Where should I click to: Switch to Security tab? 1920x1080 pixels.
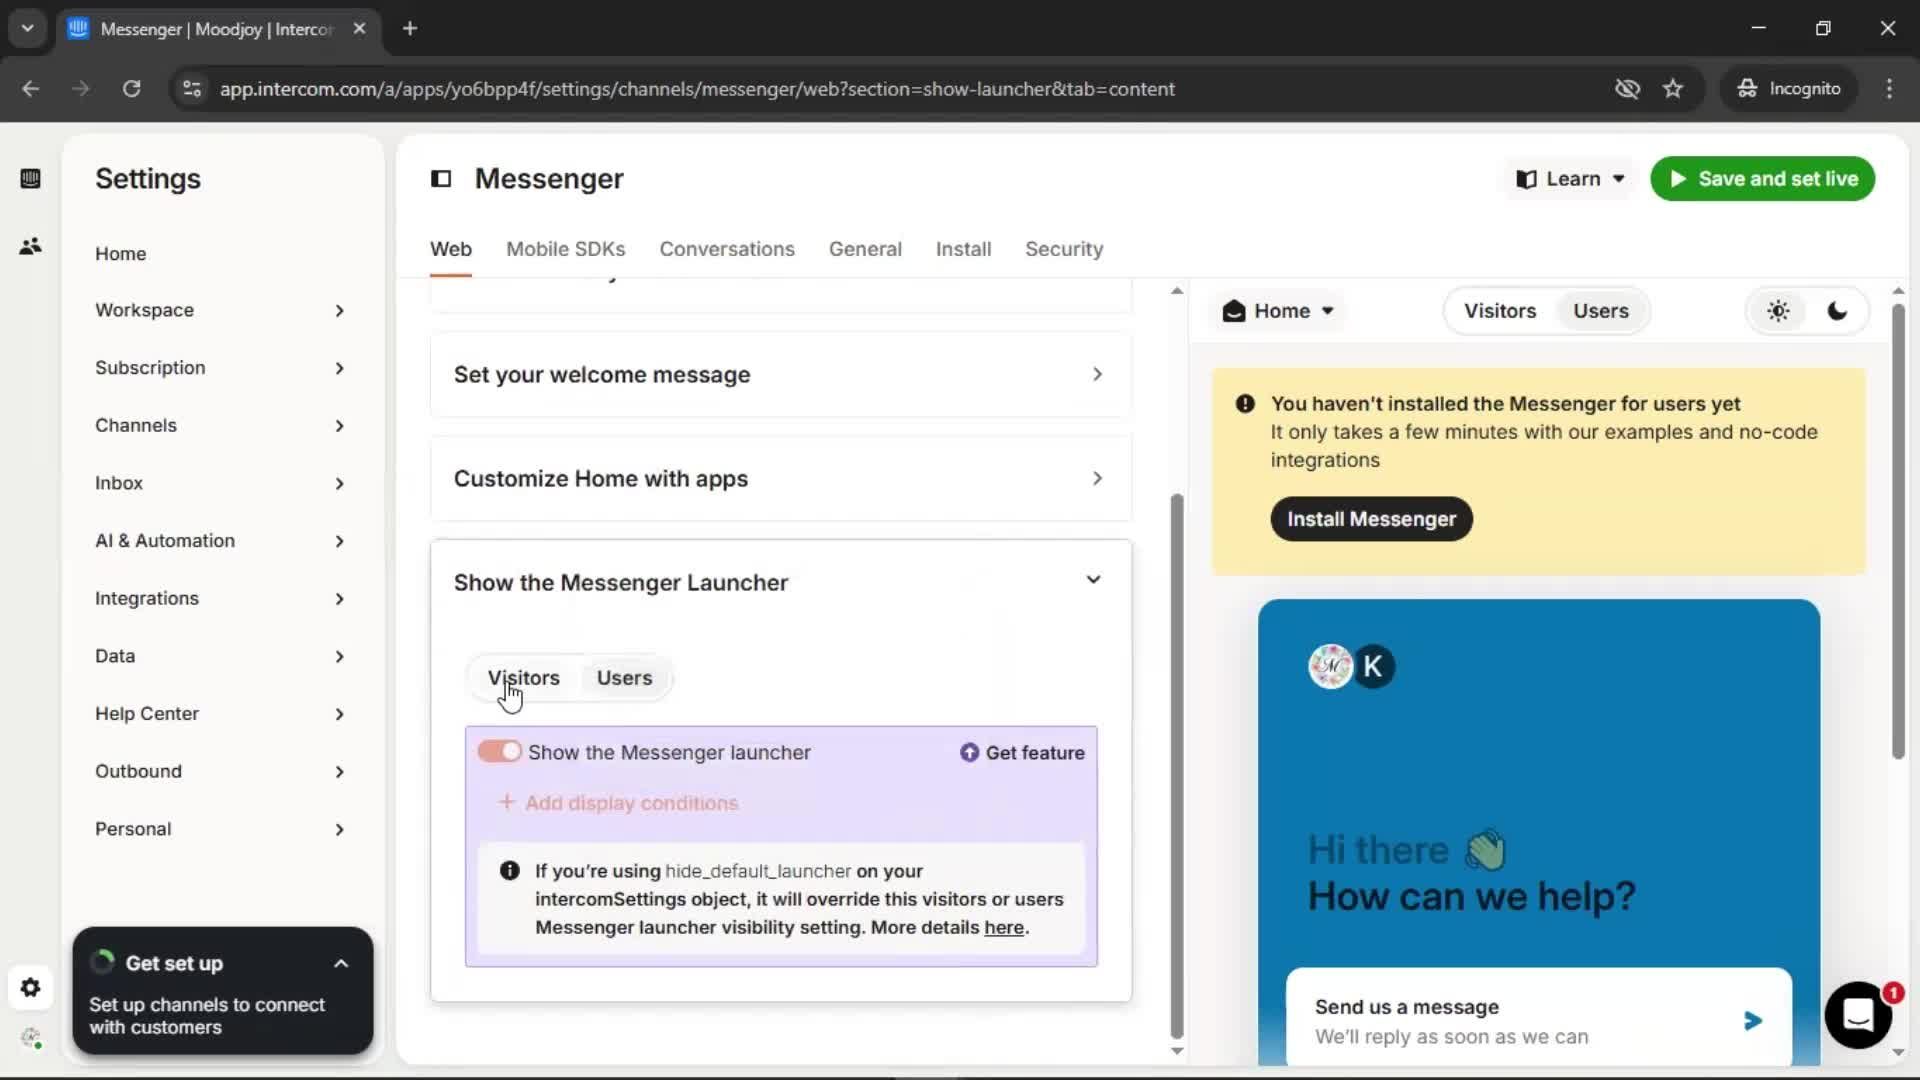point(1064,249)
